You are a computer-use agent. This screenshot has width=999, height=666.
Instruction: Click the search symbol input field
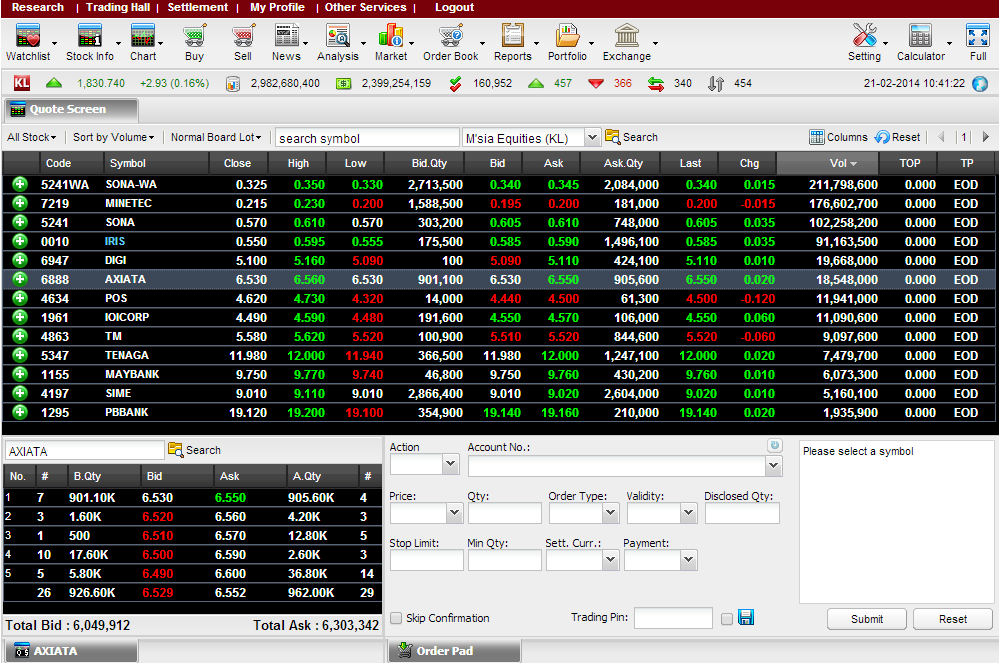[x=367, y=138]
